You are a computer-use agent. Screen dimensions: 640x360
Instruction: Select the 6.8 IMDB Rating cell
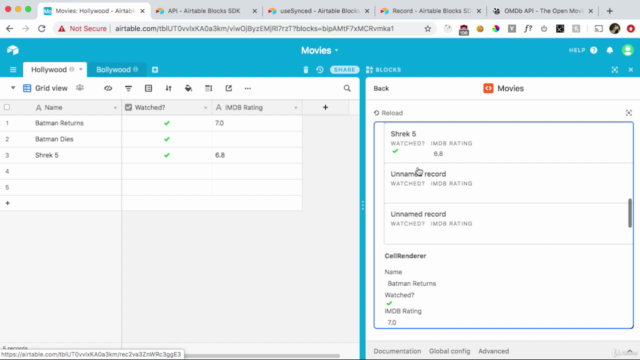click(257, 155)
